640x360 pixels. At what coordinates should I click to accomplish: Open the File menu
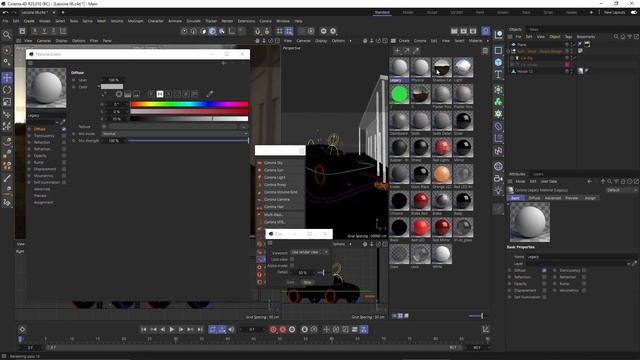coord(5,21)
